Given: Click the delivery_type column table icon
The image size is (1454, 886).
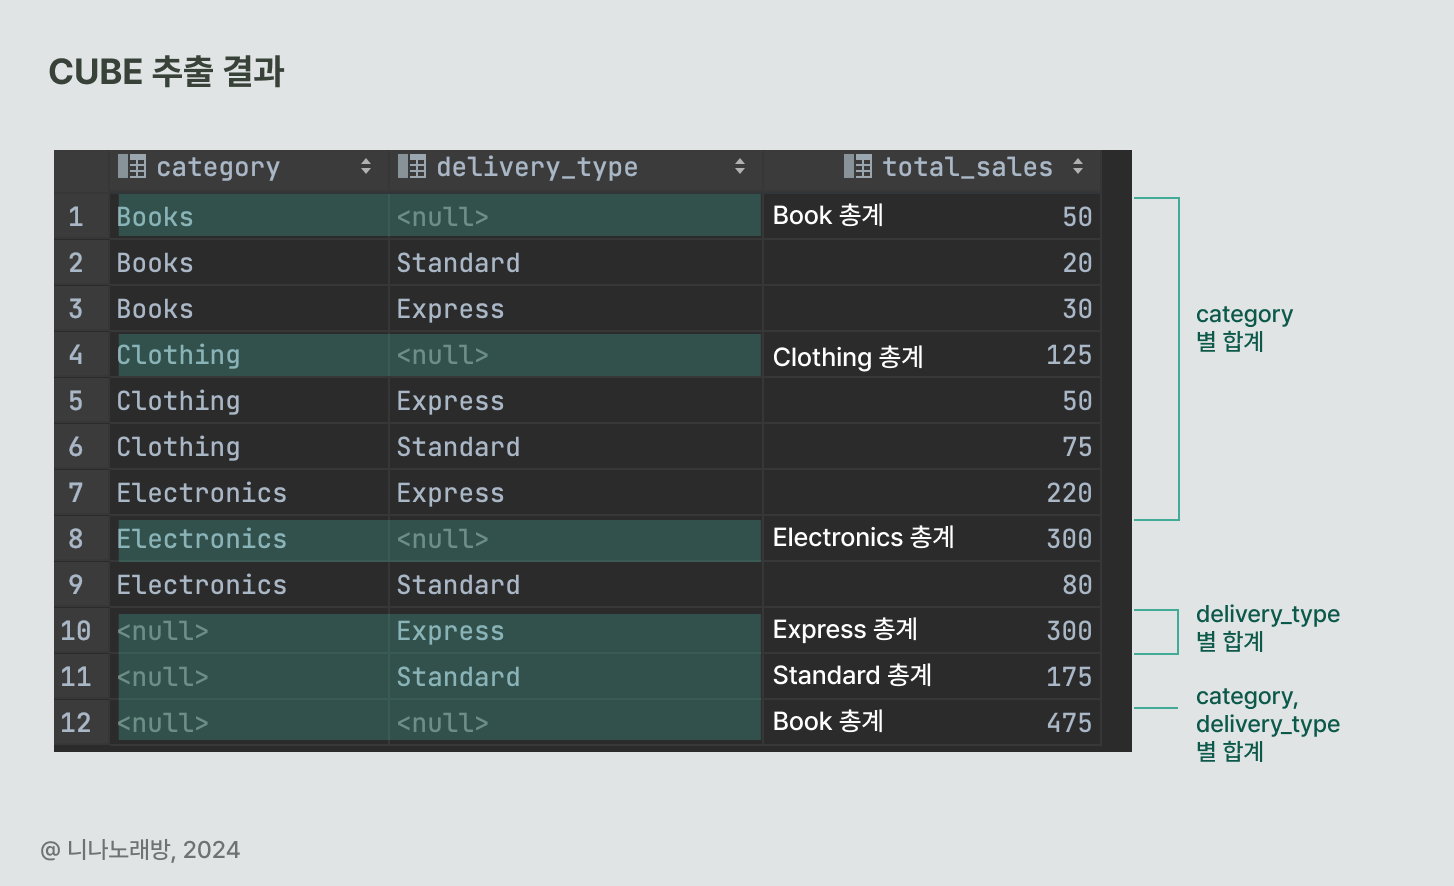Looking at the screenshot, I should pos(412,166).
